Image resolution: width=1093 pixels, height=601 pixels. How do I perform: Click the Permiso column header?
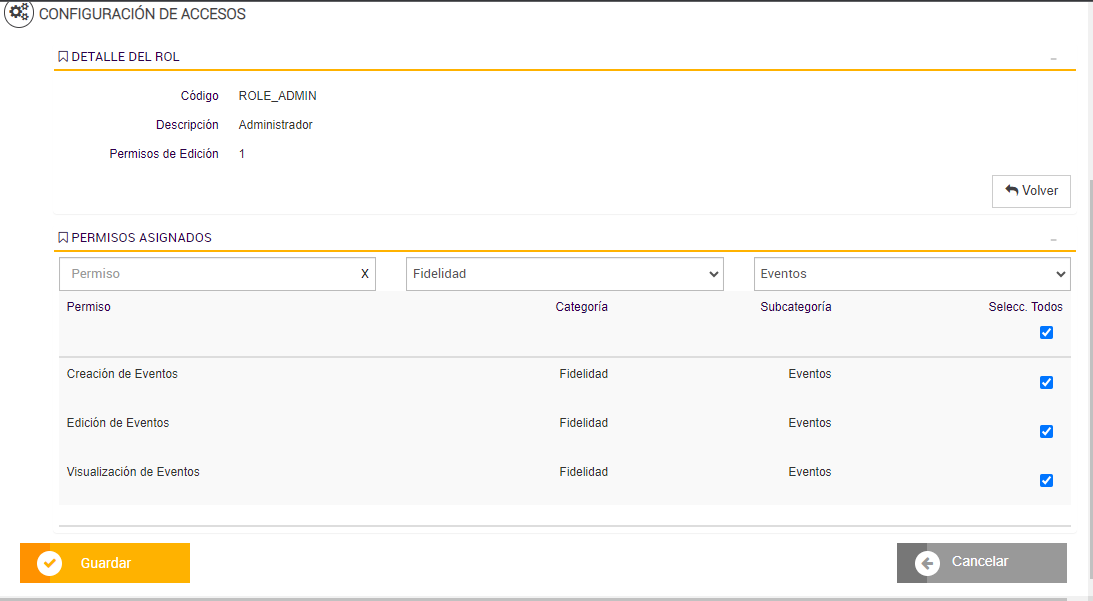[89, 307]
